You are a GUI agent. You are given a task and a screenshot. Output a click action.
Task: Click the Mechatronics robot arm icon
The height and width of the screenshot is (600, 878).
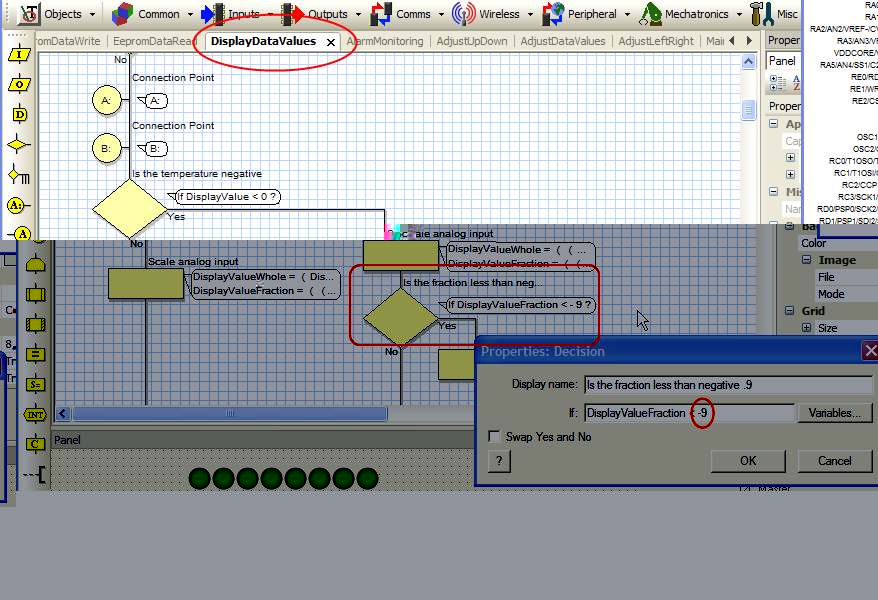[651, 14]
